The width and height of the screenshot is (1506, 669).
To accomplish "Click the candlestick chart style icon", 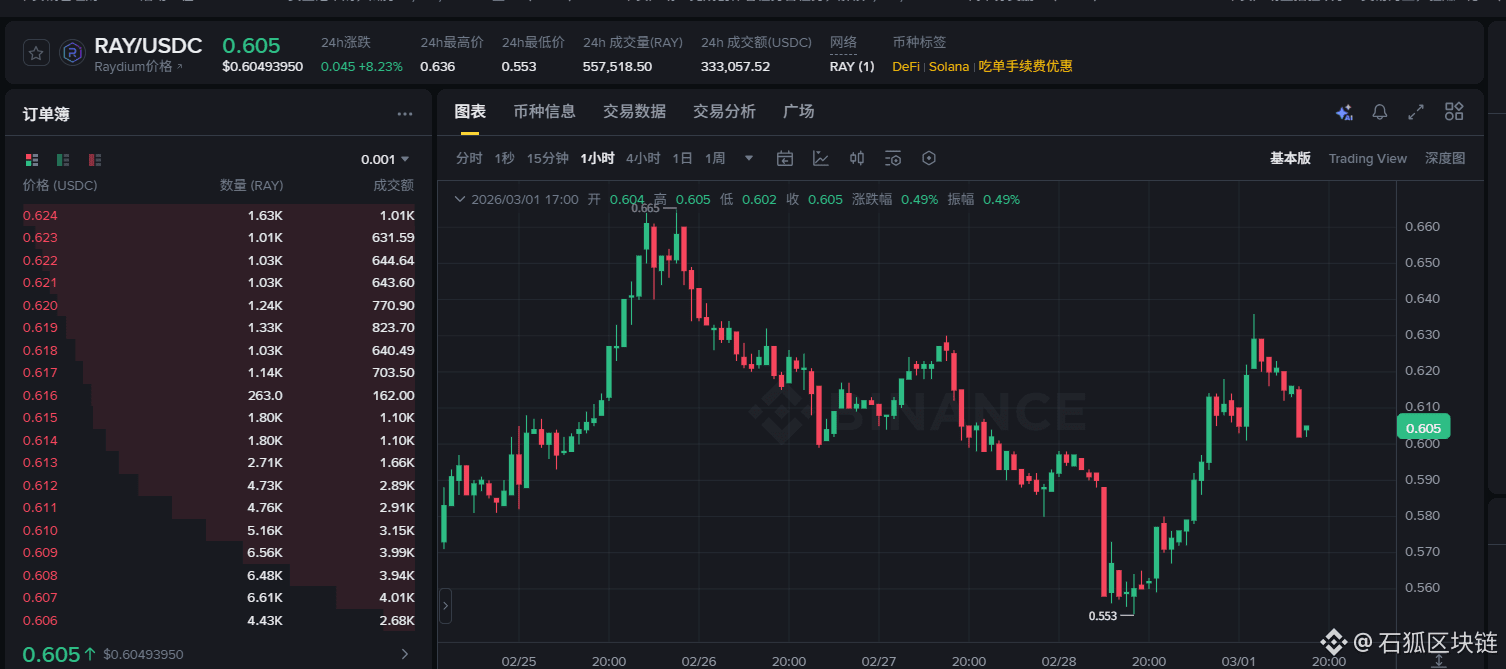I will 857,158.
